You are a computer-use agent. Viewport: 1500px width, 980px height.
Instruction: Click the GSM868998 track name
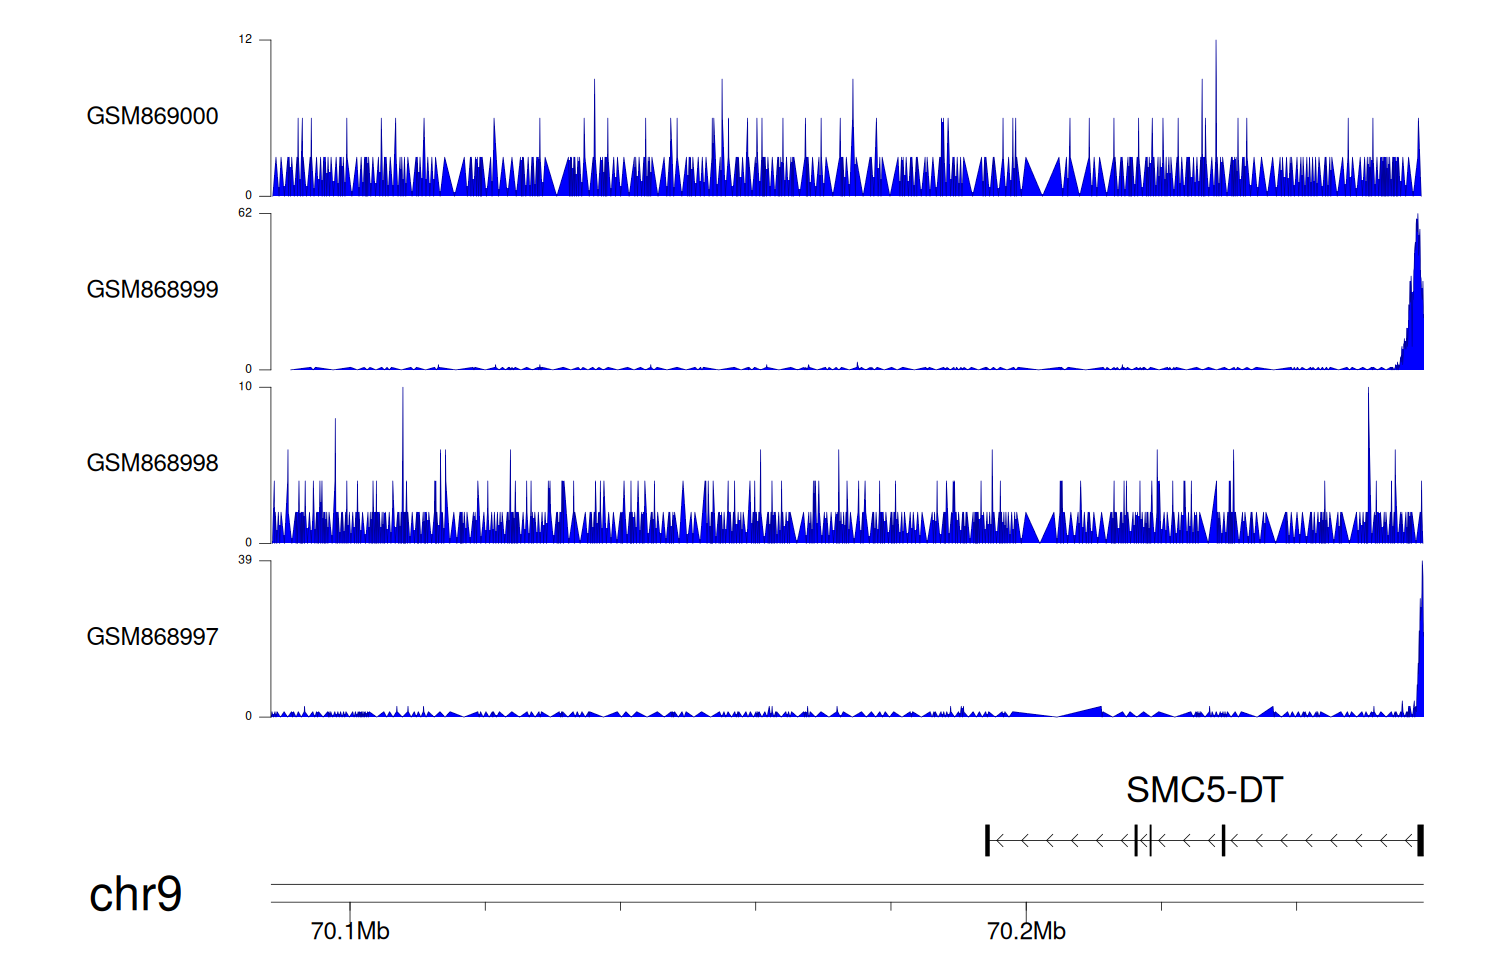tap(152, 463)
